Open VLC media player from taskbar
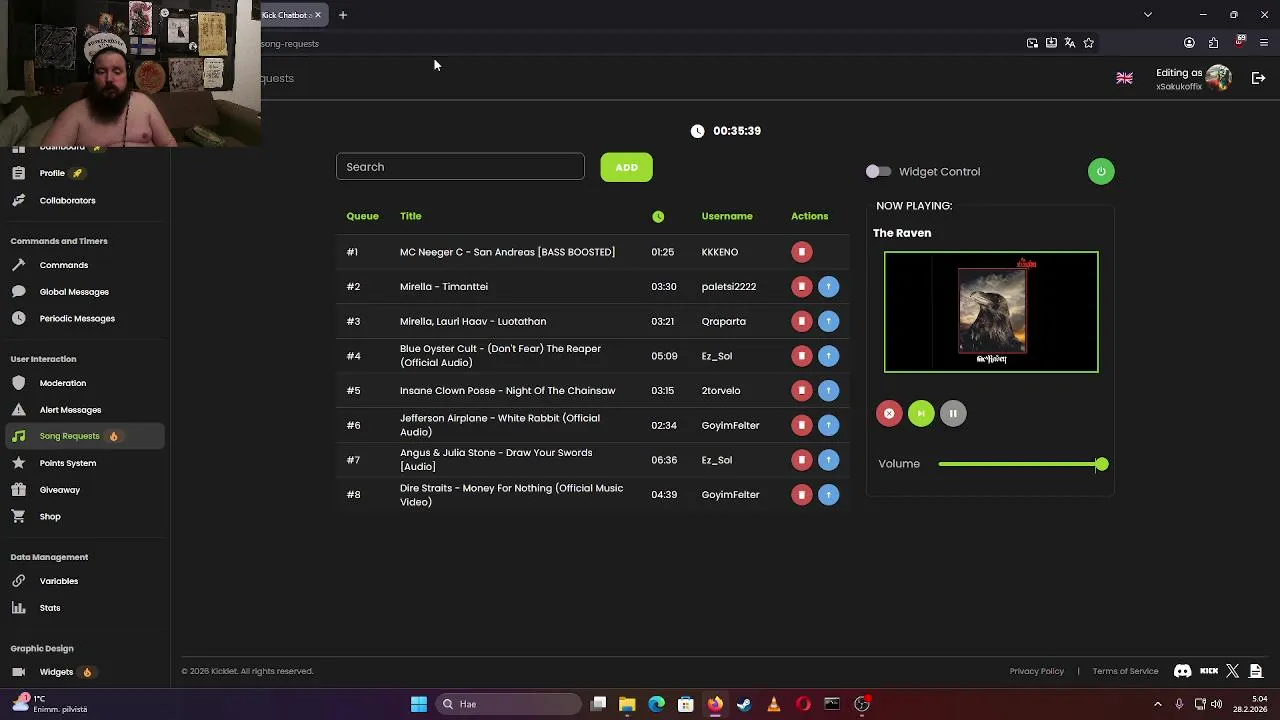 point(773,704)
